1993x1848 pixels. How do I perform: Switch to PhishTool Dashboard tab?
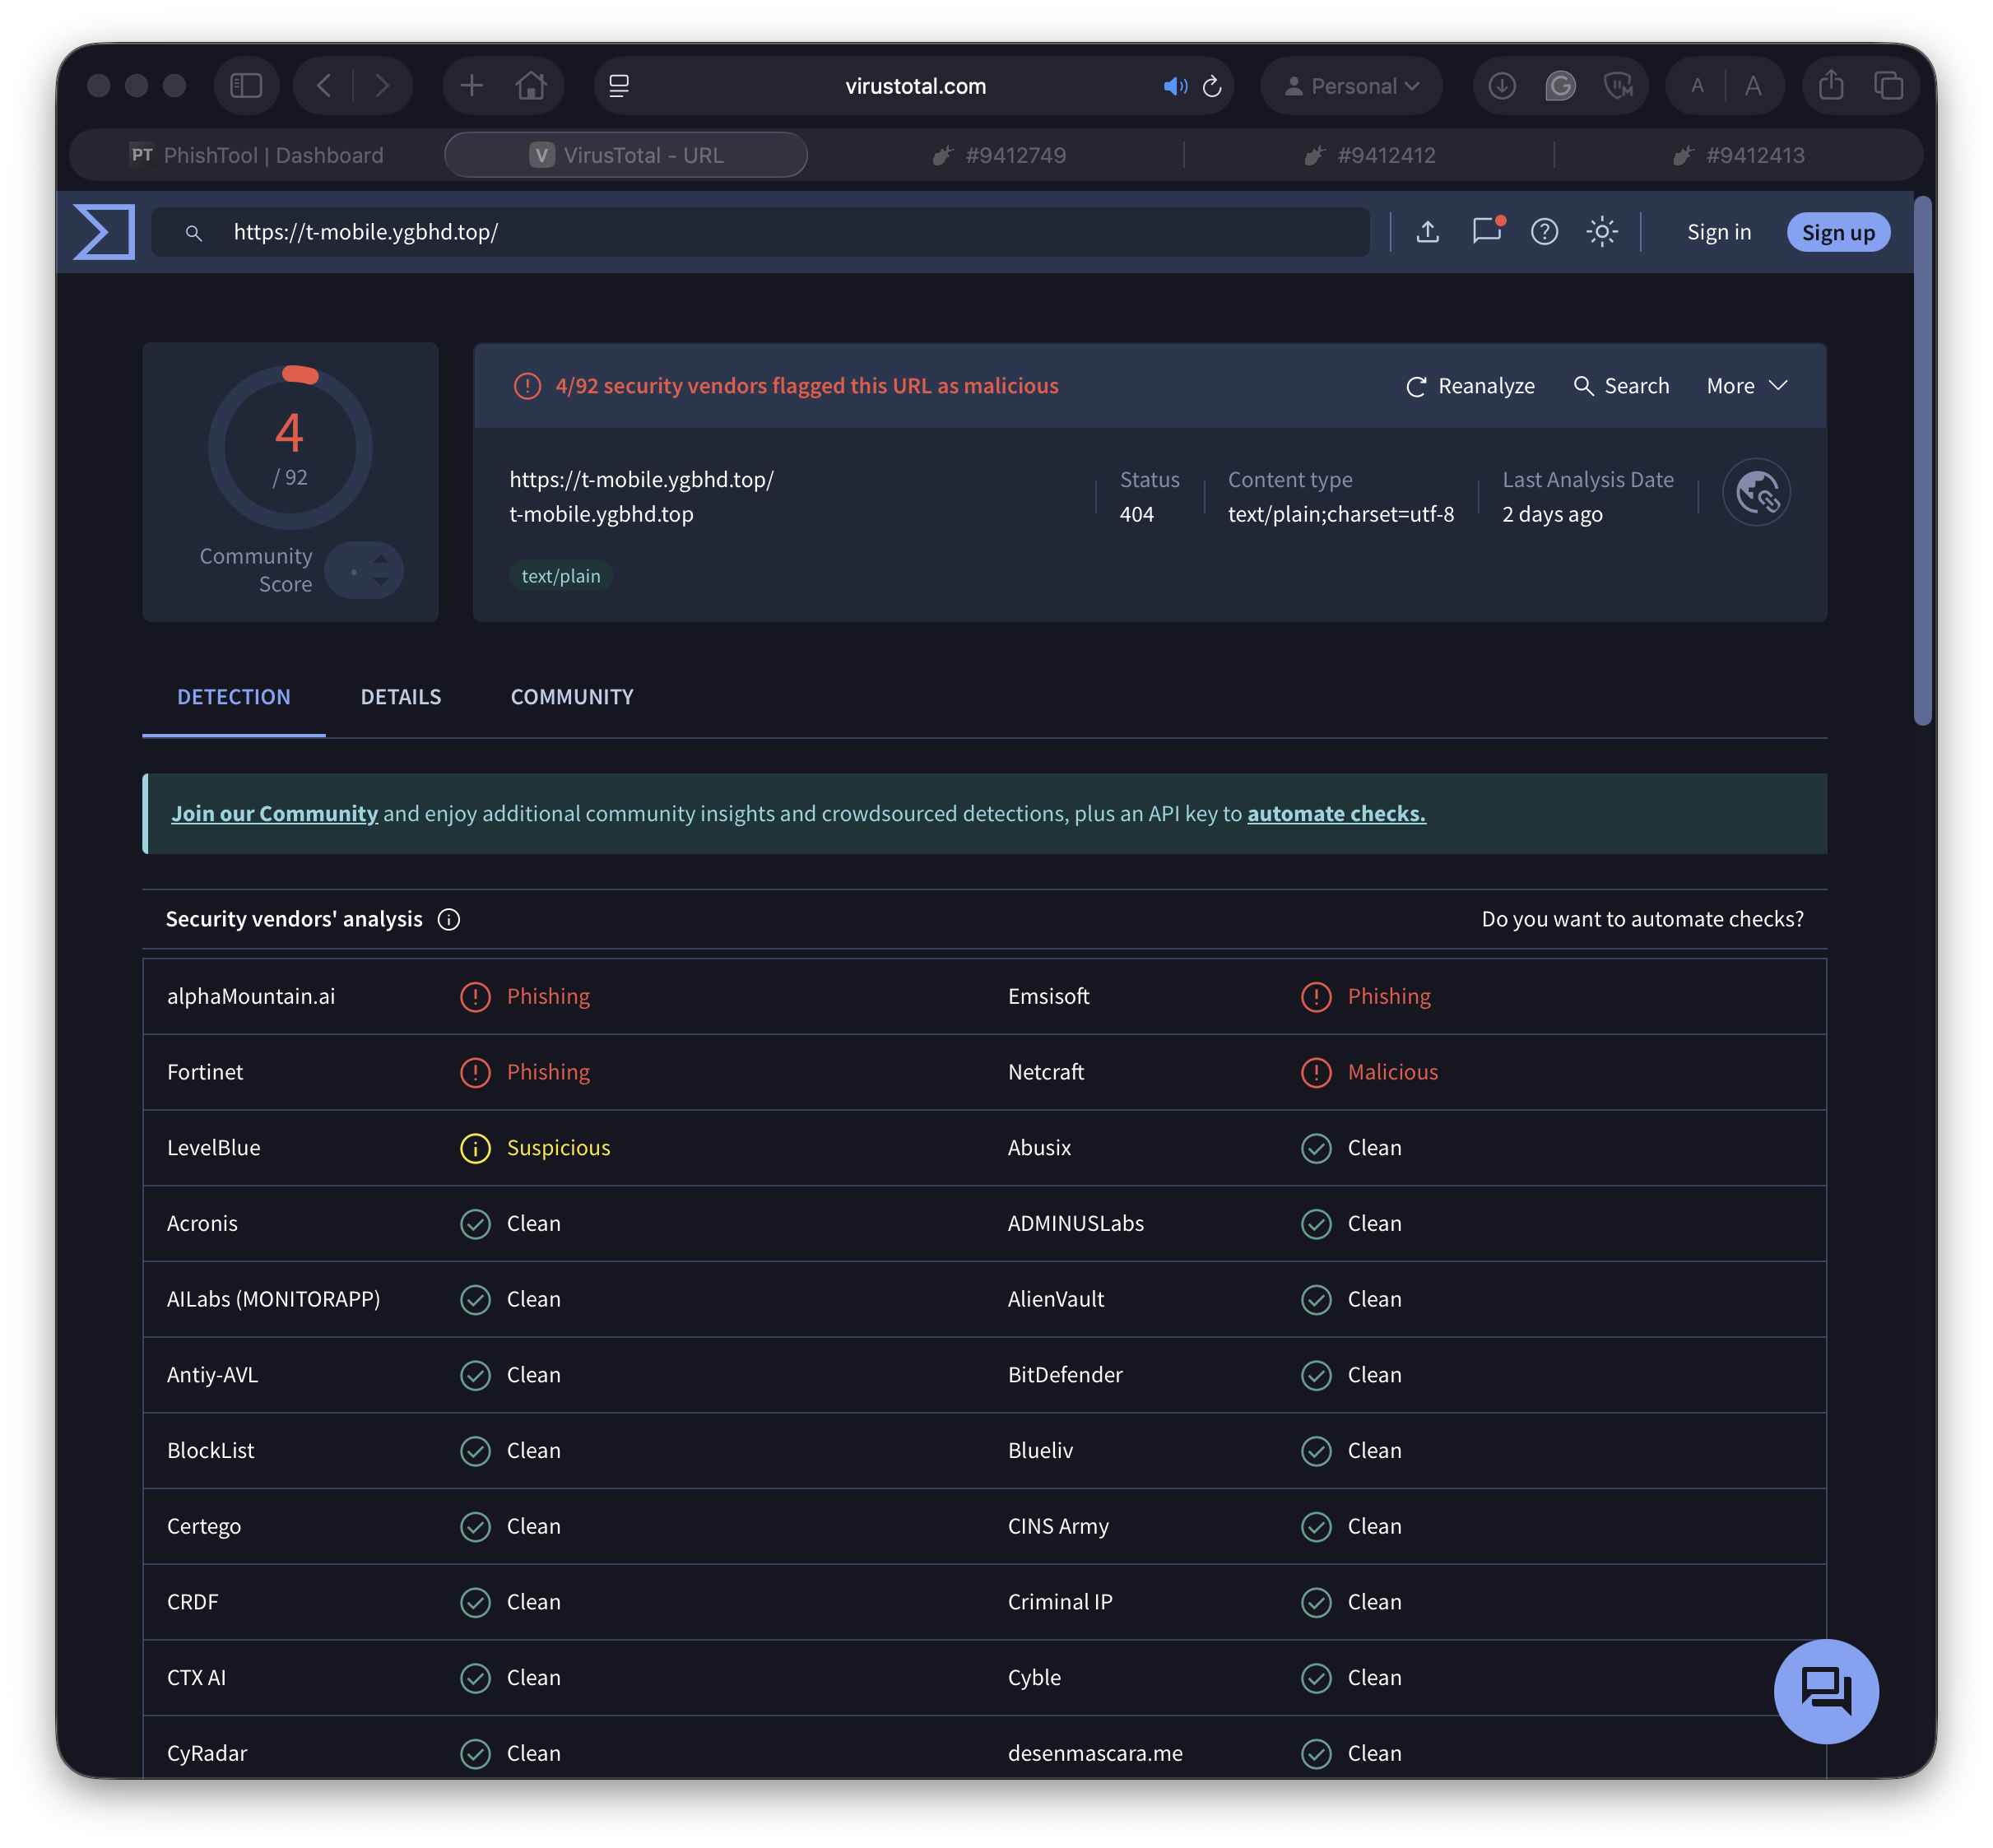(257, 155)
